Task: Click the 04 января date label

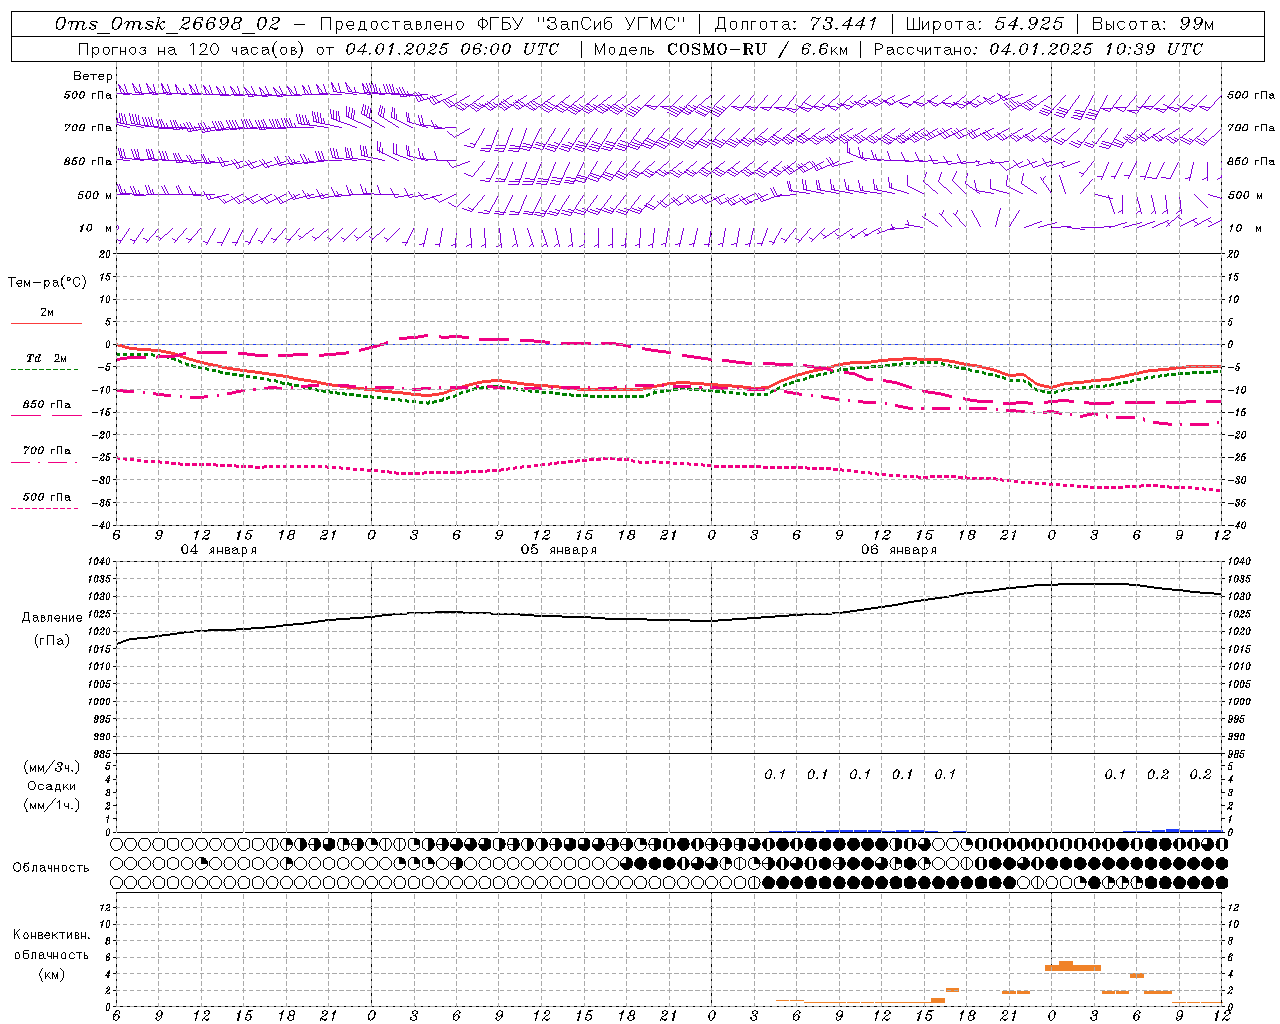Action: click(x=218, y=550)
